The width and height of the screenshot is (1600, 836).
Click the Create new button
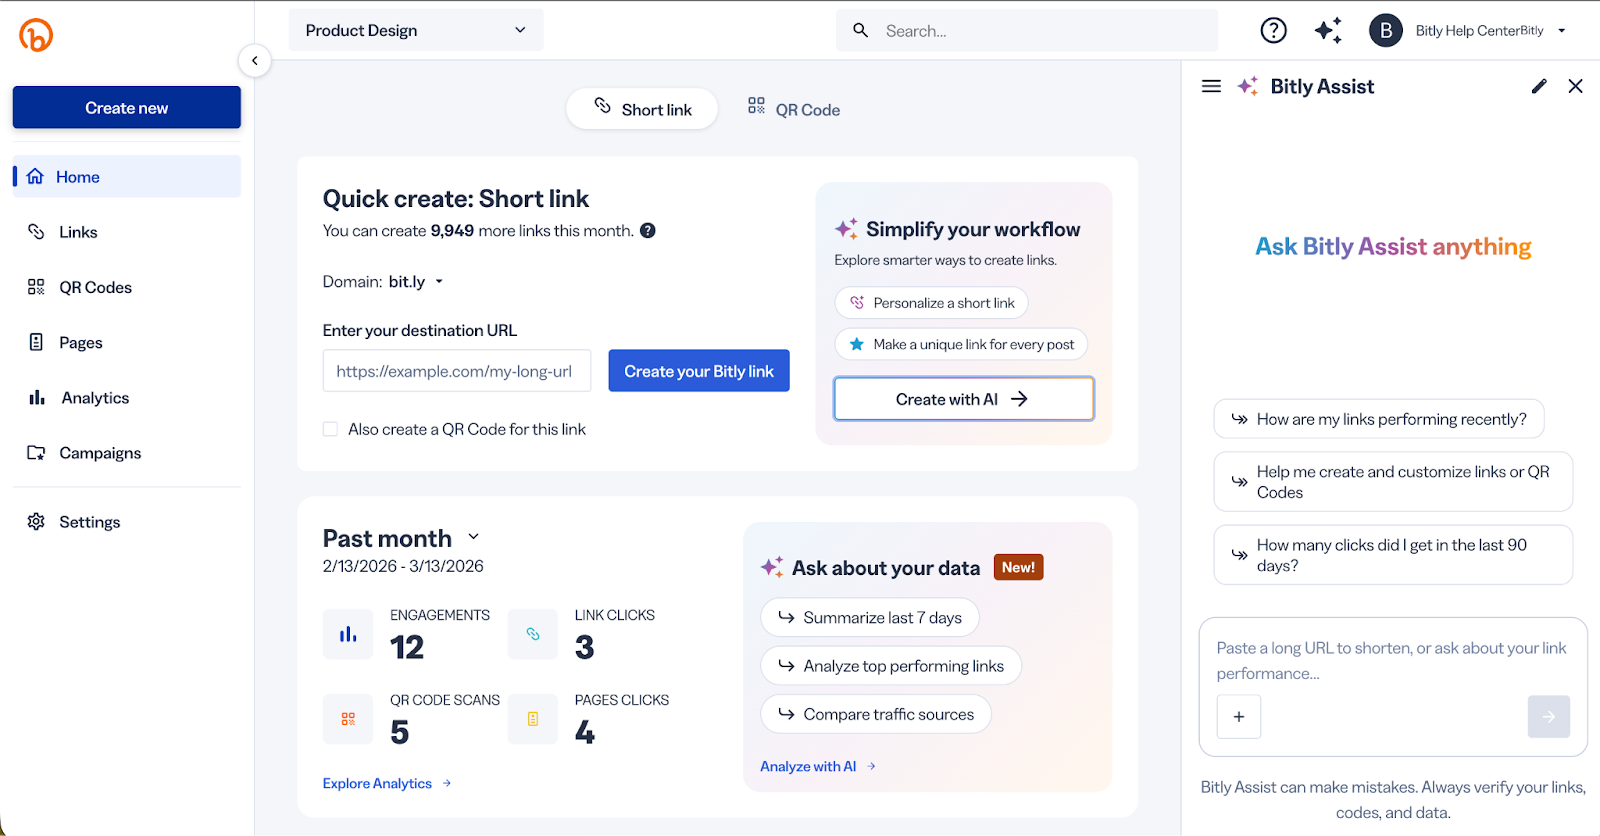coord(127,108)
